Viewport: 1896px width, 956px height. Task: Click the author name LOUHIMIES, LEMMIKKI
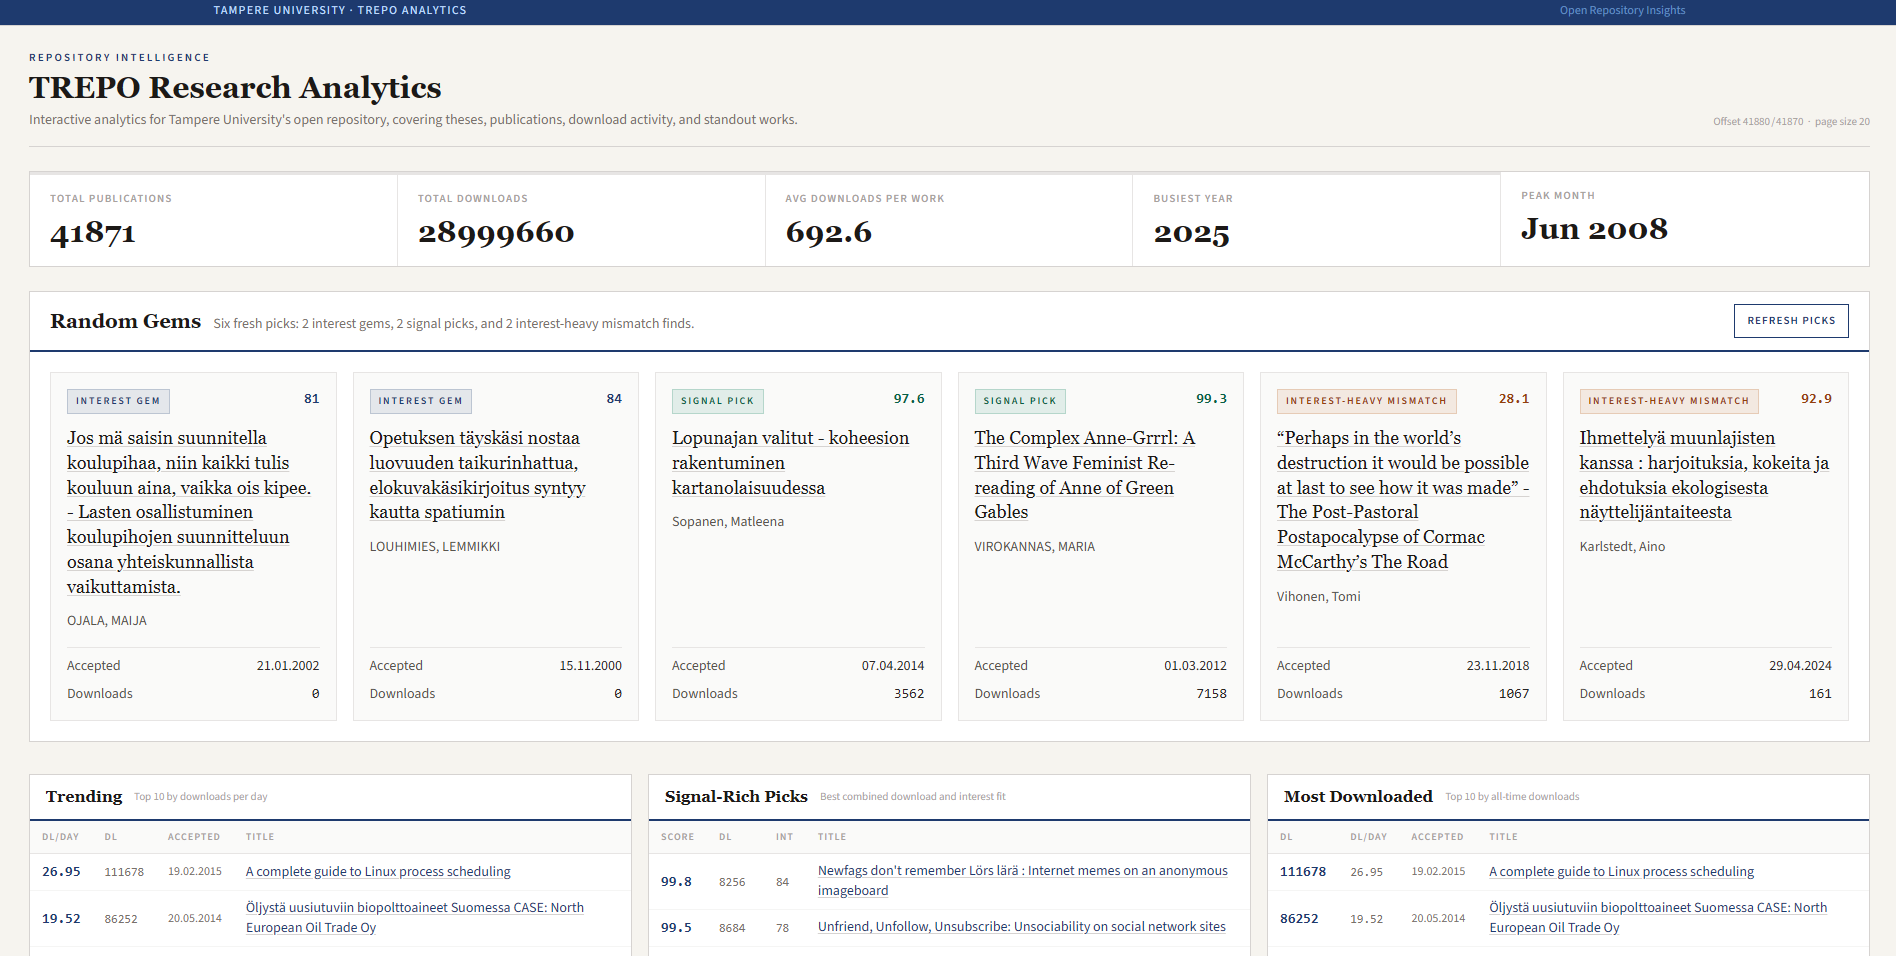pyautogui.click(x=435, y=547)
